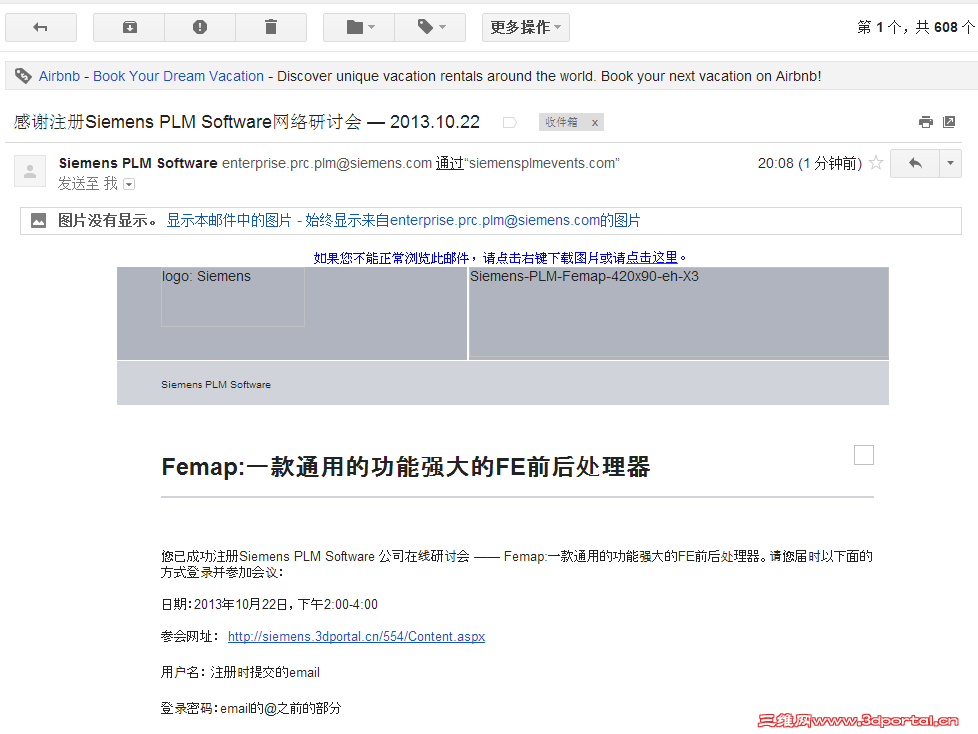978x734 pixels.
Task: Expand recipient details arrow next to 我
Action: coord(129,184)
